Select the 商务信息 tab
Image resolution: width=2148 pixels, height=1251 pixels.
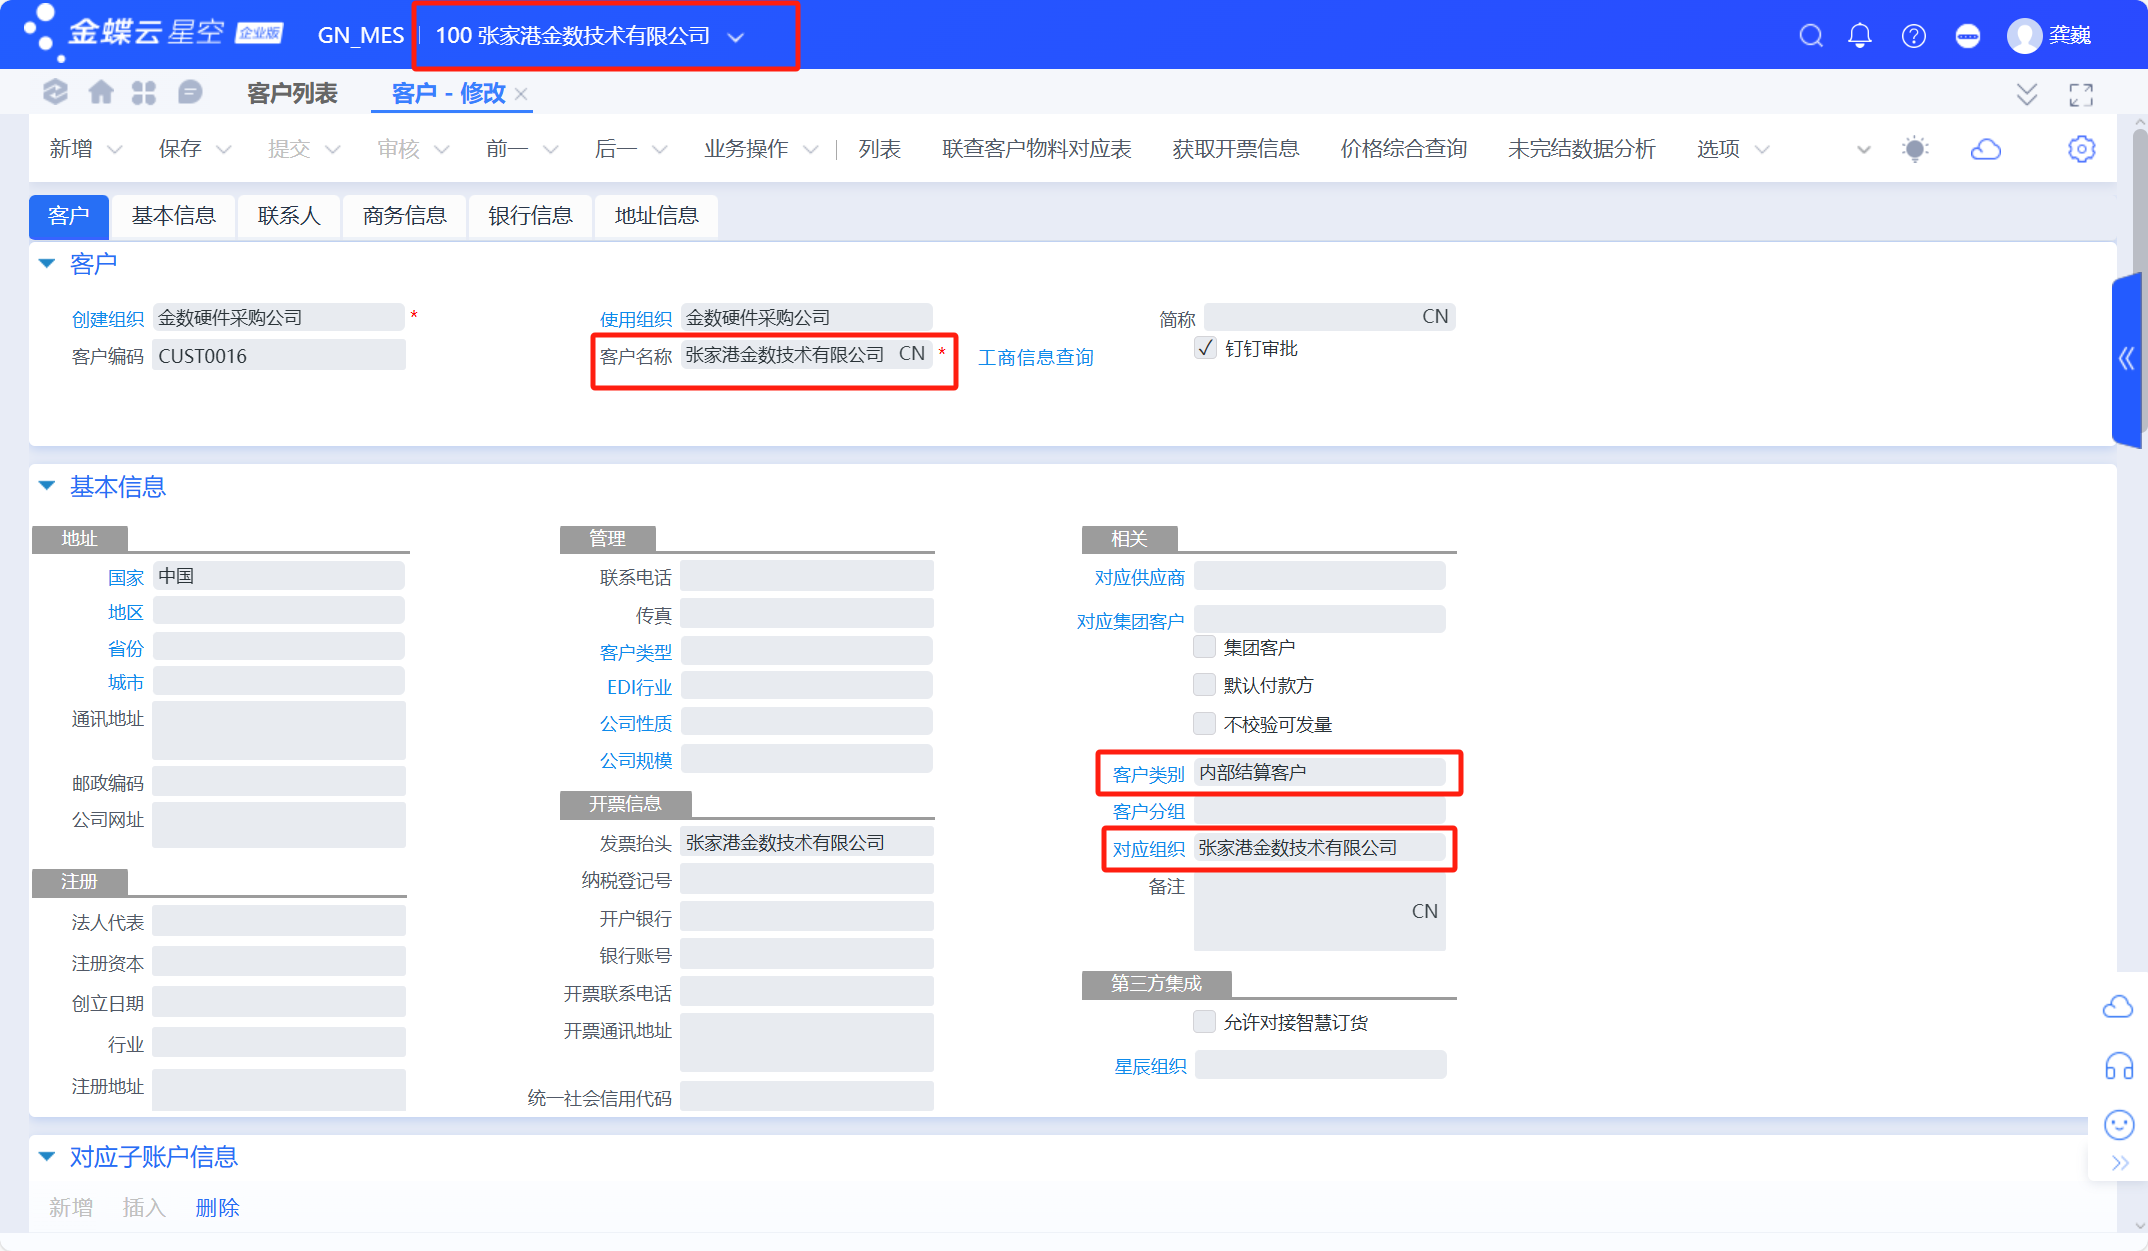(404, 216)
